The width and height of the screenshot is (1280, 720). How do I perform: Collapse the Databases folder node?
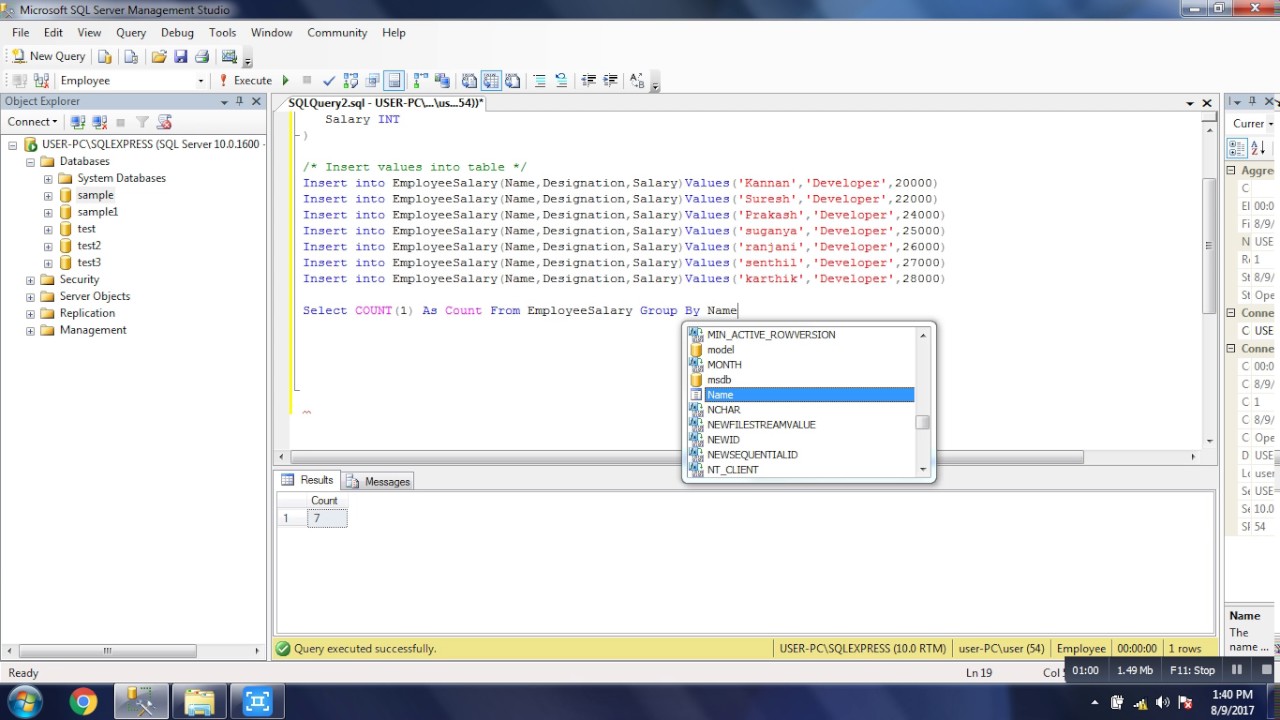[30, 161]
